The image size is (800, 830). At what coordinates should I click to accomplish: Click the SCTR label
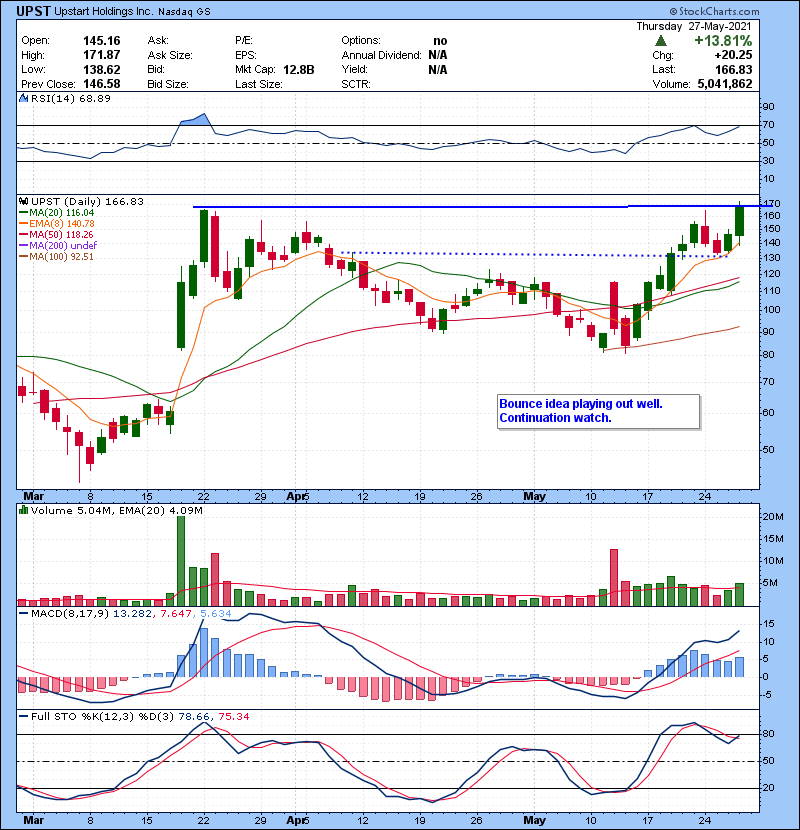pos(356,84)
